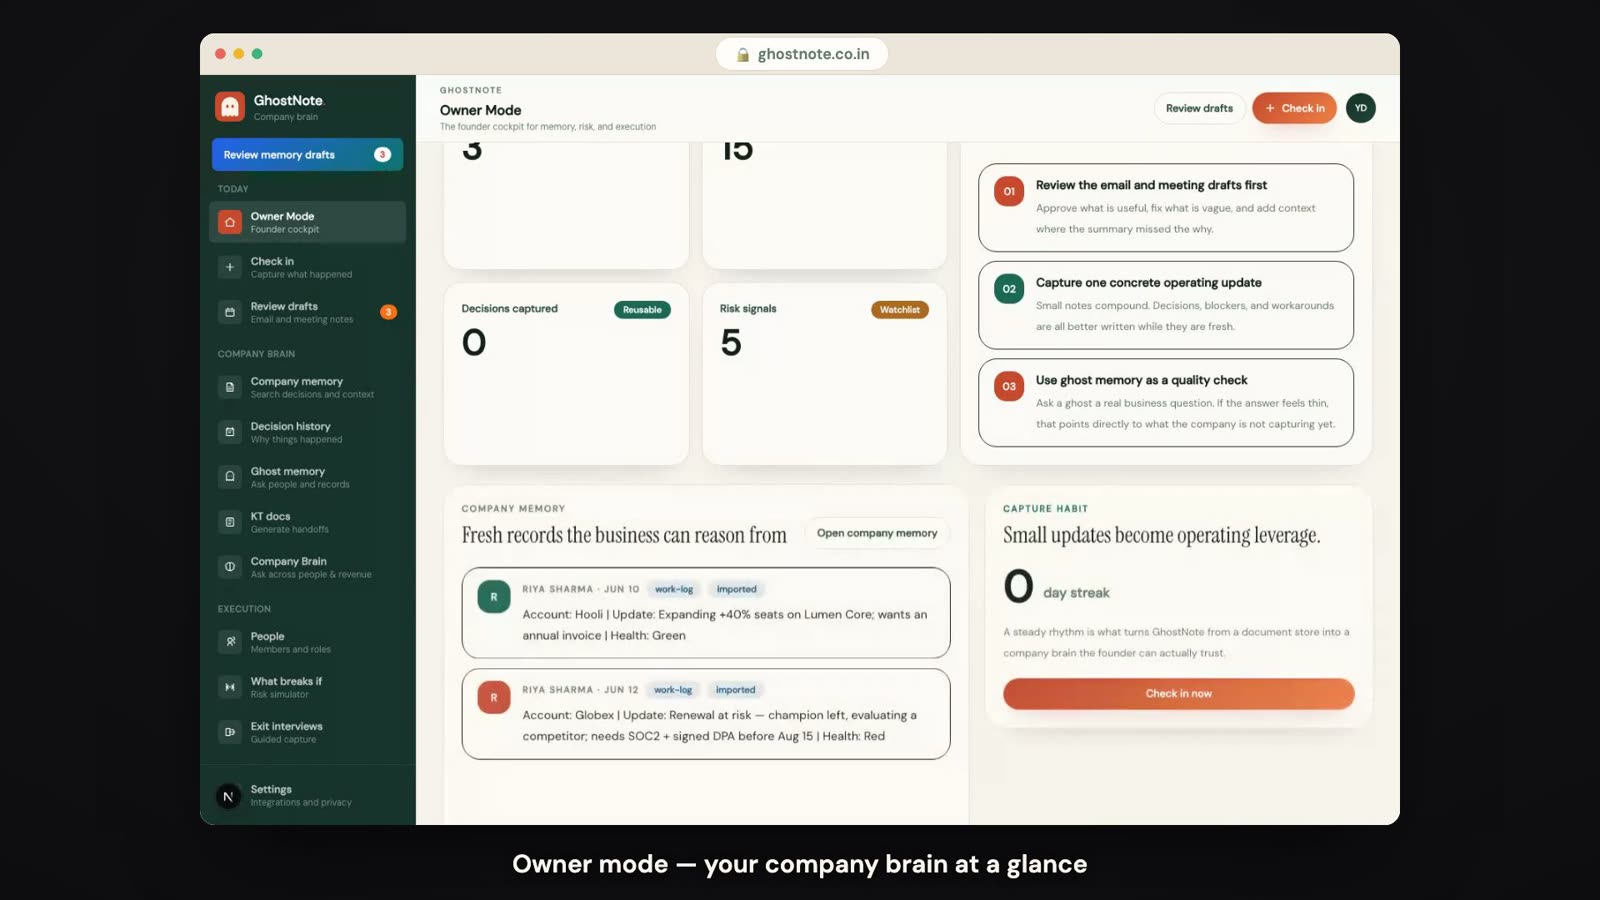Click the Ghost memory icon
Viewport: 1600px width, 900px height.
[x=230, y=477]
